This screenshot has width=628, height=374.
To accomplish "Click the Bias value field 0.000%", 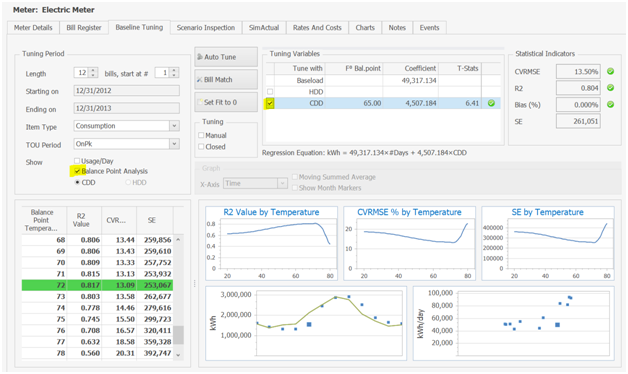I will (x=578, y=105).
